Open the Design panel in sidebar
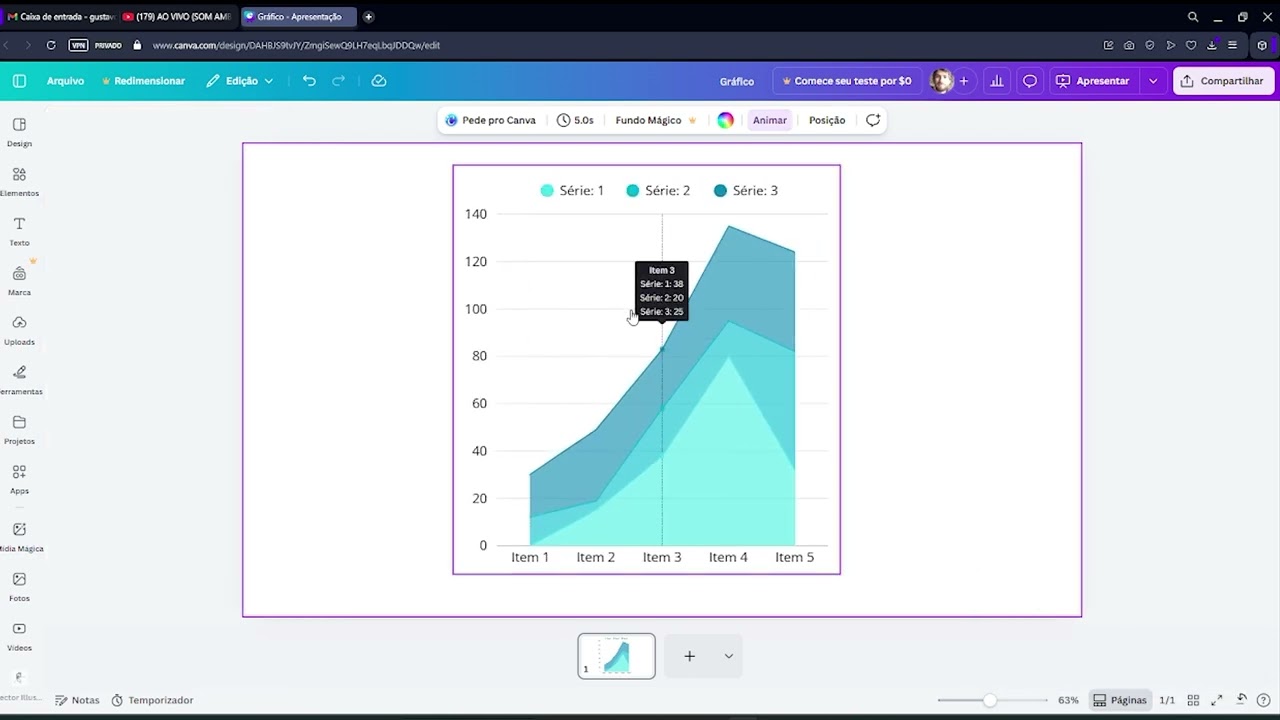 [19, 132]
